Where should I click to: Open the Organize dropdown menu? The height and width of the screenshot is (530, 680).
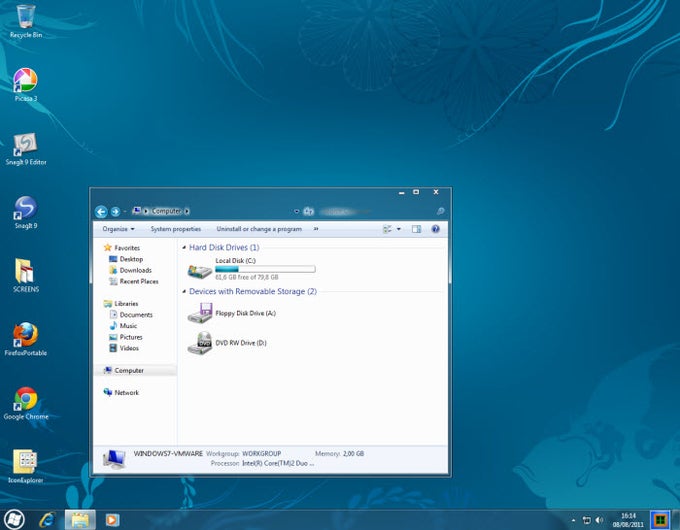coord(118,229)
